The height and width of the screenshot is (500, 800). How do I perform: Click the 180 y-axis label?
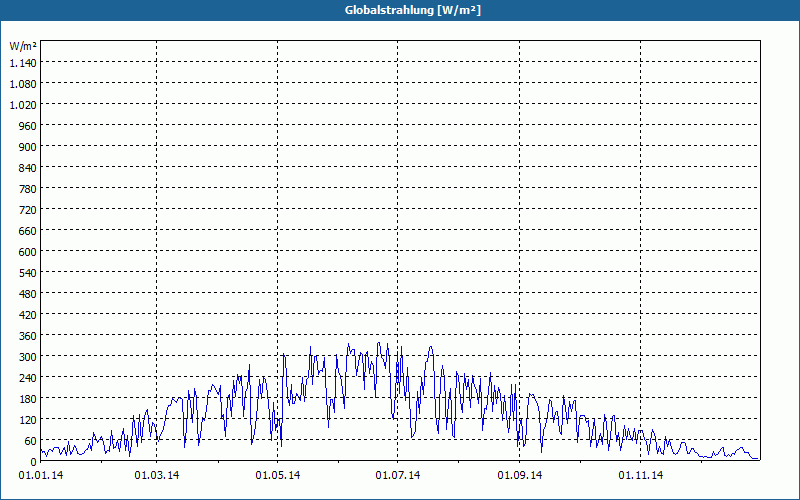click(29, 399)
